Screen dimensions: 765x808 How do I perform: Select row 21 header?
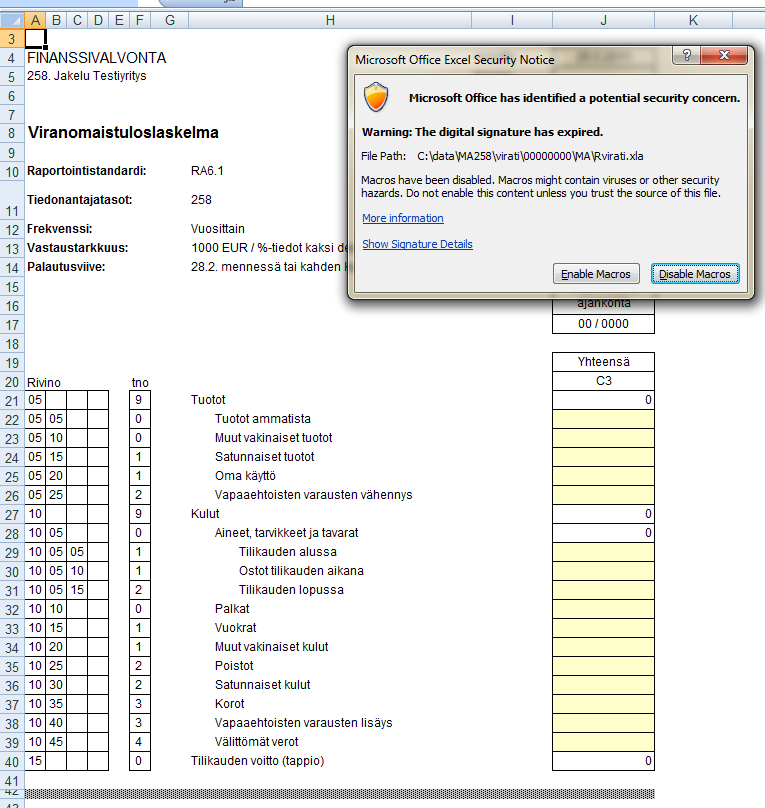[12, 400]
